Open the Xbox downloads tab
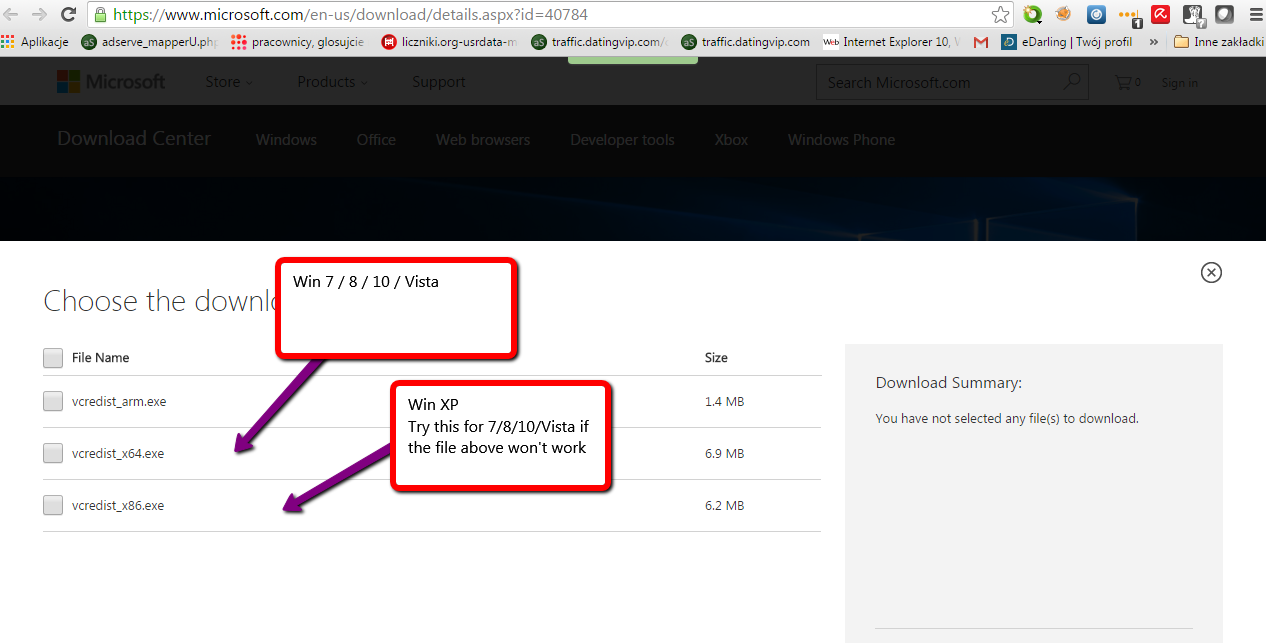This screenshot has height=643, width=1266. 731,140
